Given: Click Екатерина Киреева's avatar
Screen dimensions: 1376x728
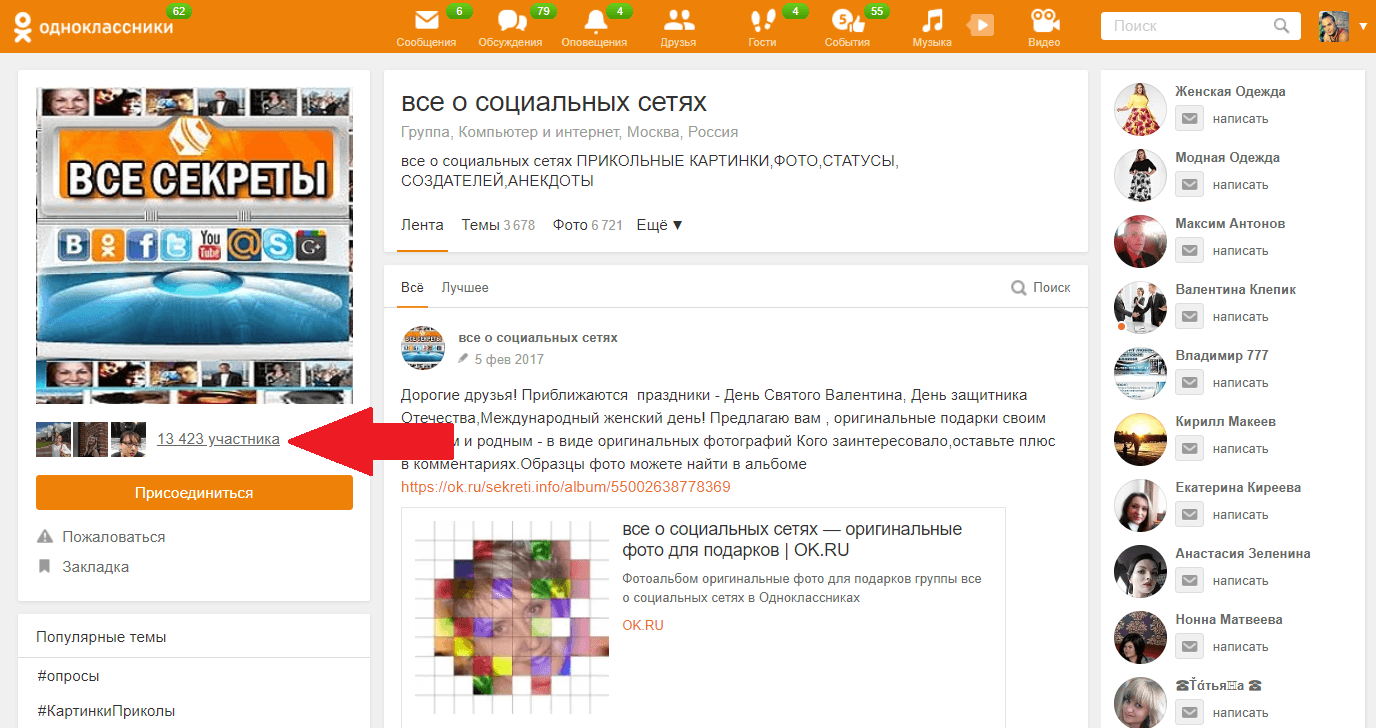Looking at the screenshot, I should tap(1140, 505).
